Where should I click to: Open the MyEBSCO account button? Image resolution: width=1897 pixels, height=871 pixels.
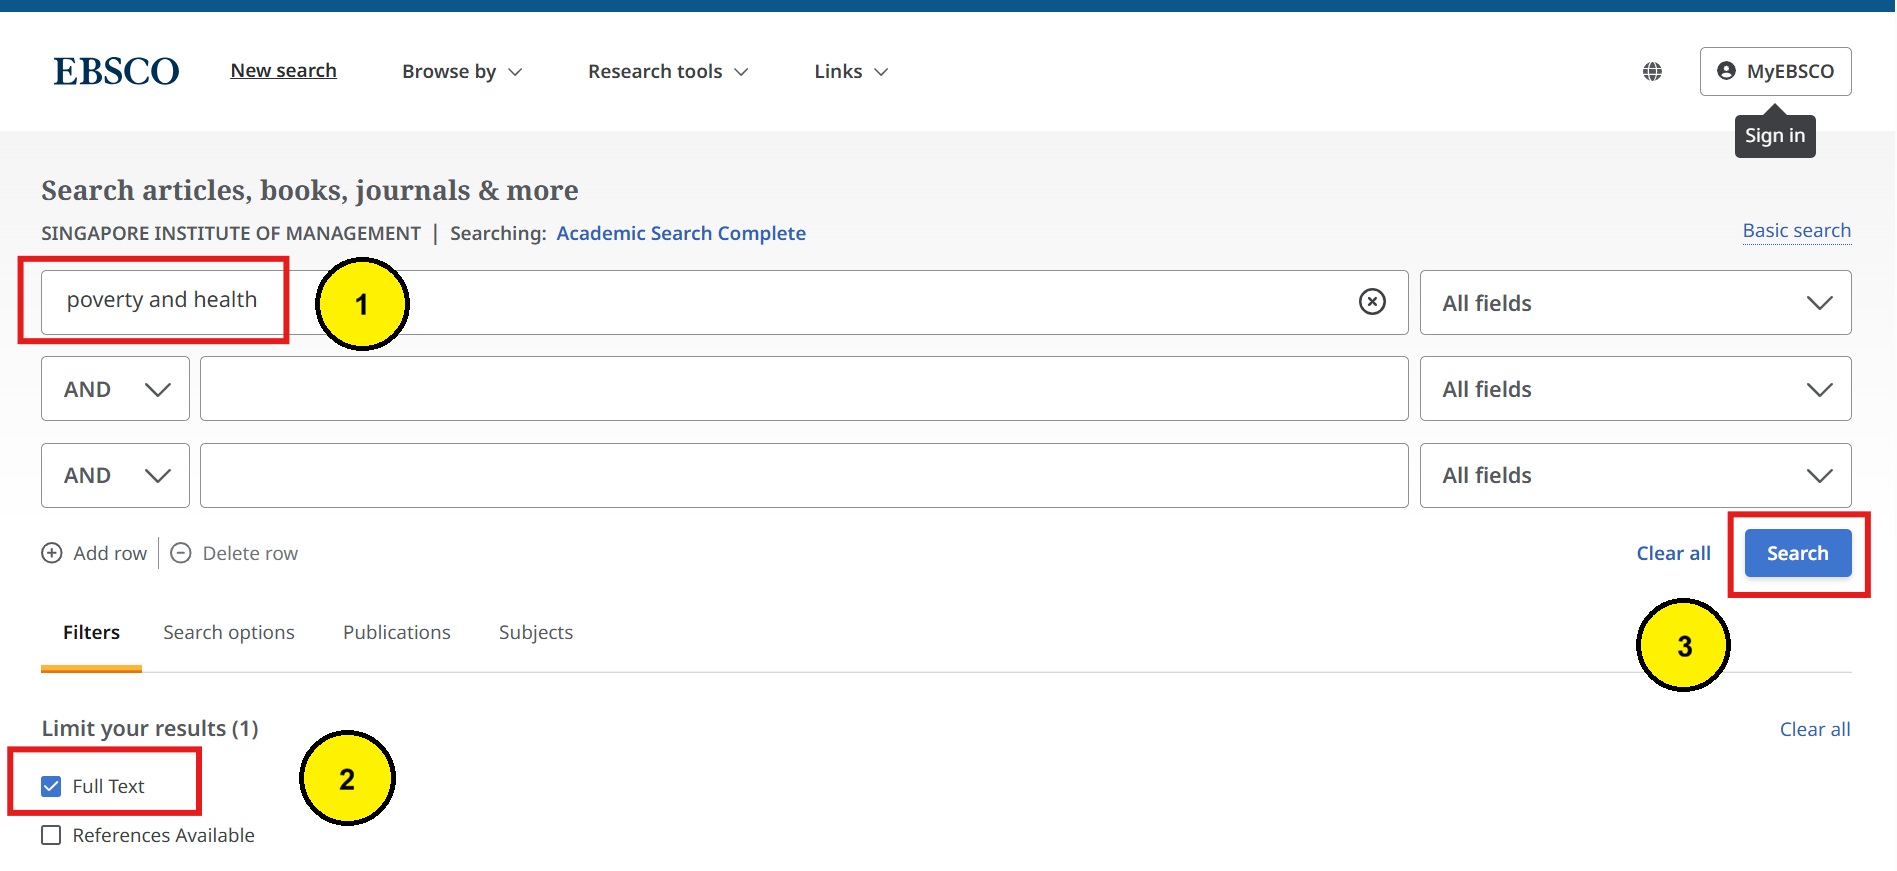point(1775,71)
